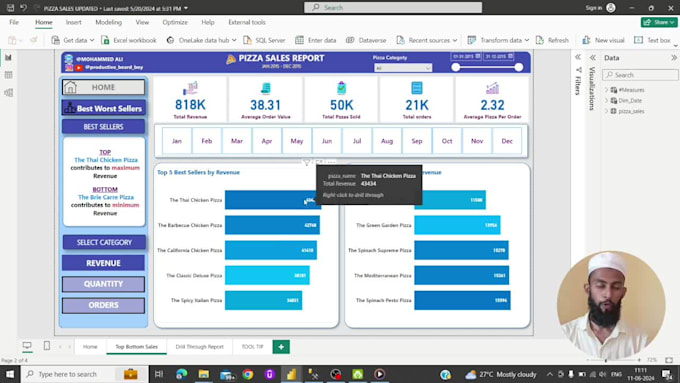680x383 pixels.
Task: Select the Dec month slicer
Action: 507,141
